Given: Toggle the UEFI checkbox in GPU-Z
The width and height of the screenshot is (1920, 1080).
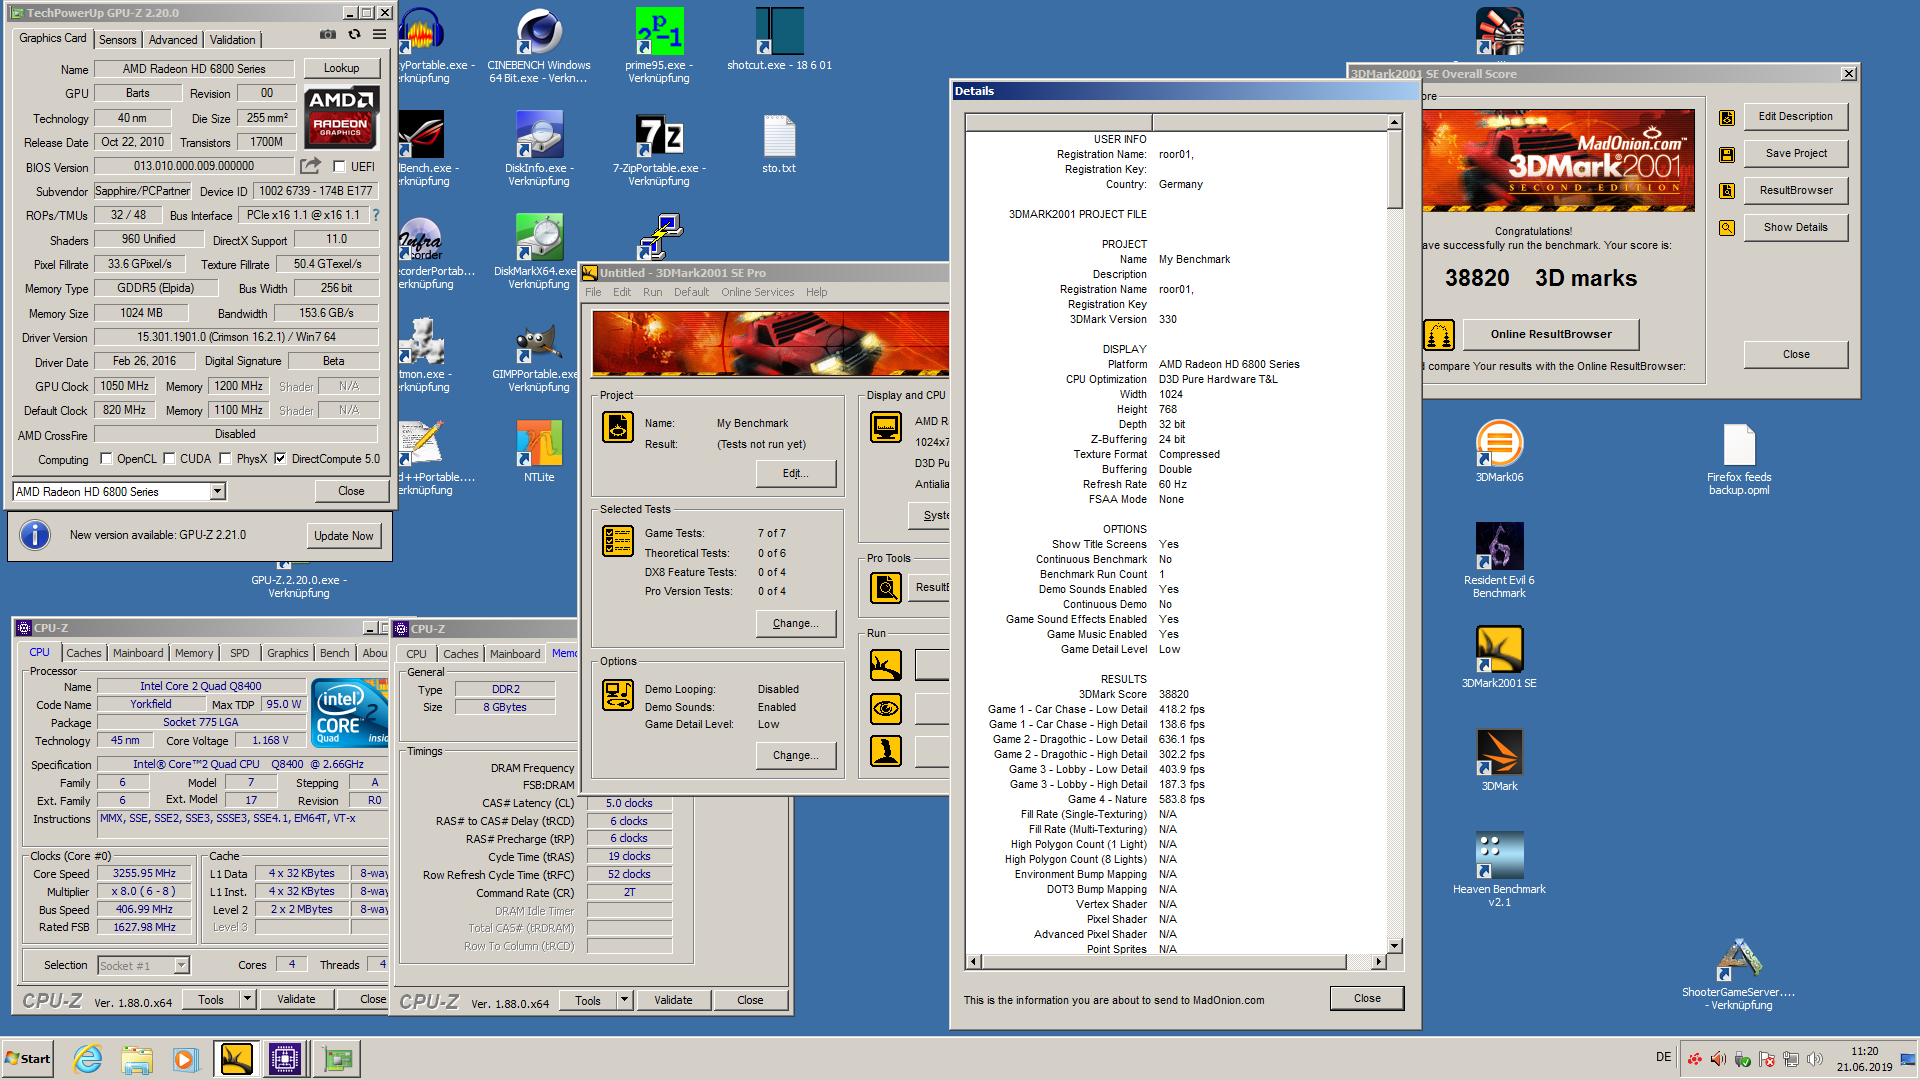Looking at the screenshot, I should [x=339, y=167].
